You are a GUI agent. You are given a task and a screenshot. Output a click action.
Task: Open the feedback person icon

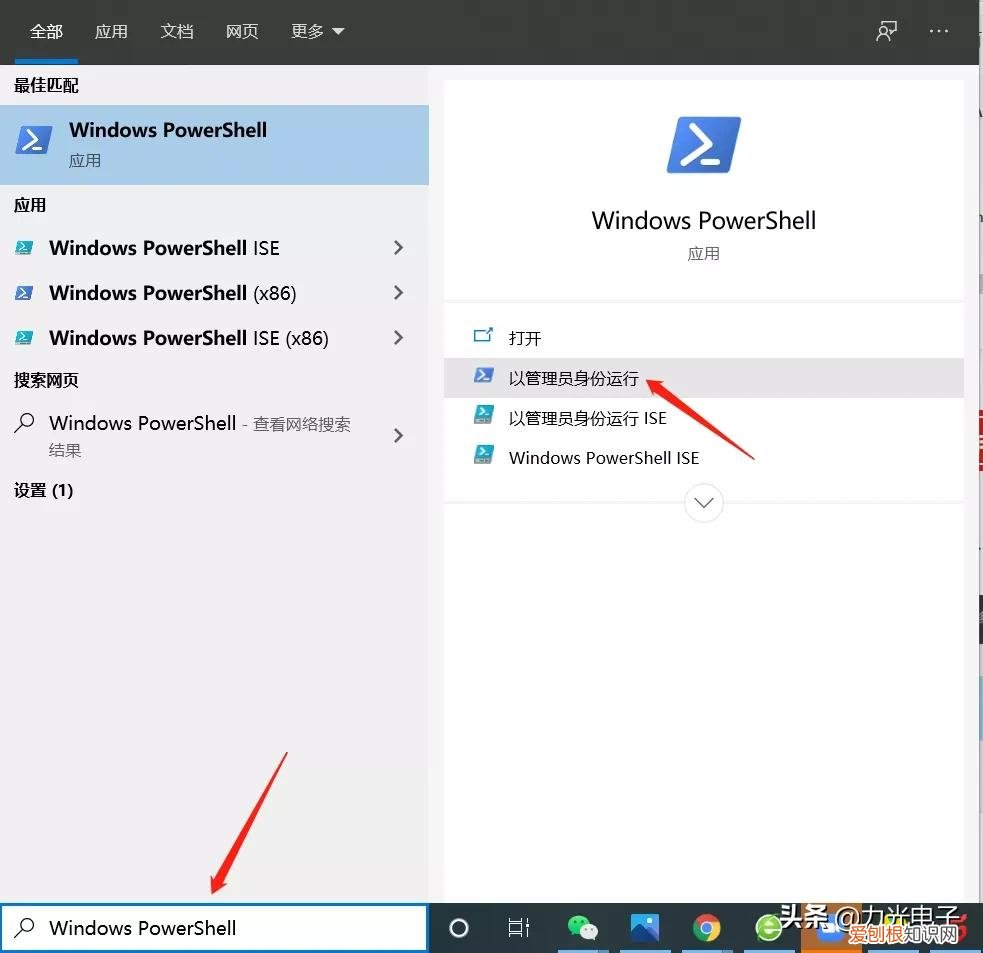[886, 31]
